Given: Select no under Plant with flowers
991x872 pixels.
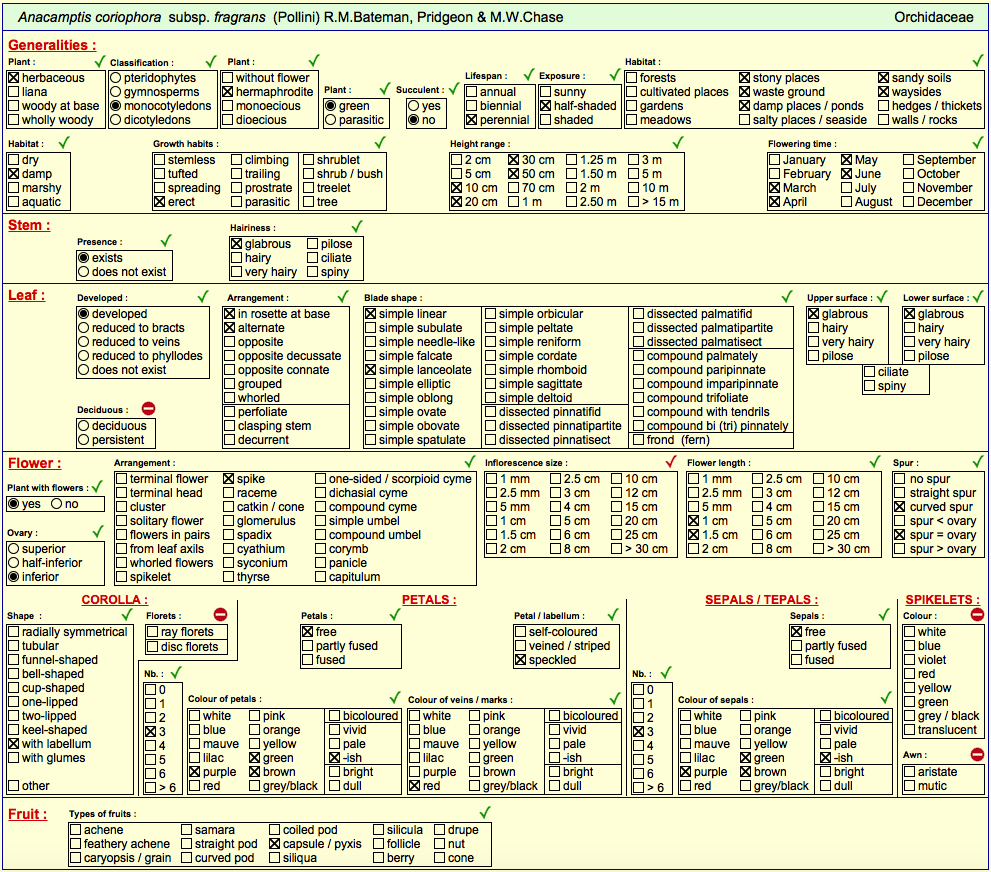Looking at the screenshot, I should [57, 504].
